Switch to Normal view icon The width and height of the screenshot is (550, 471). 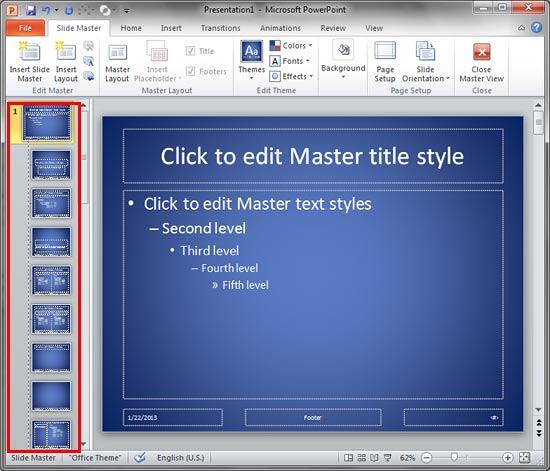point(348,458)
